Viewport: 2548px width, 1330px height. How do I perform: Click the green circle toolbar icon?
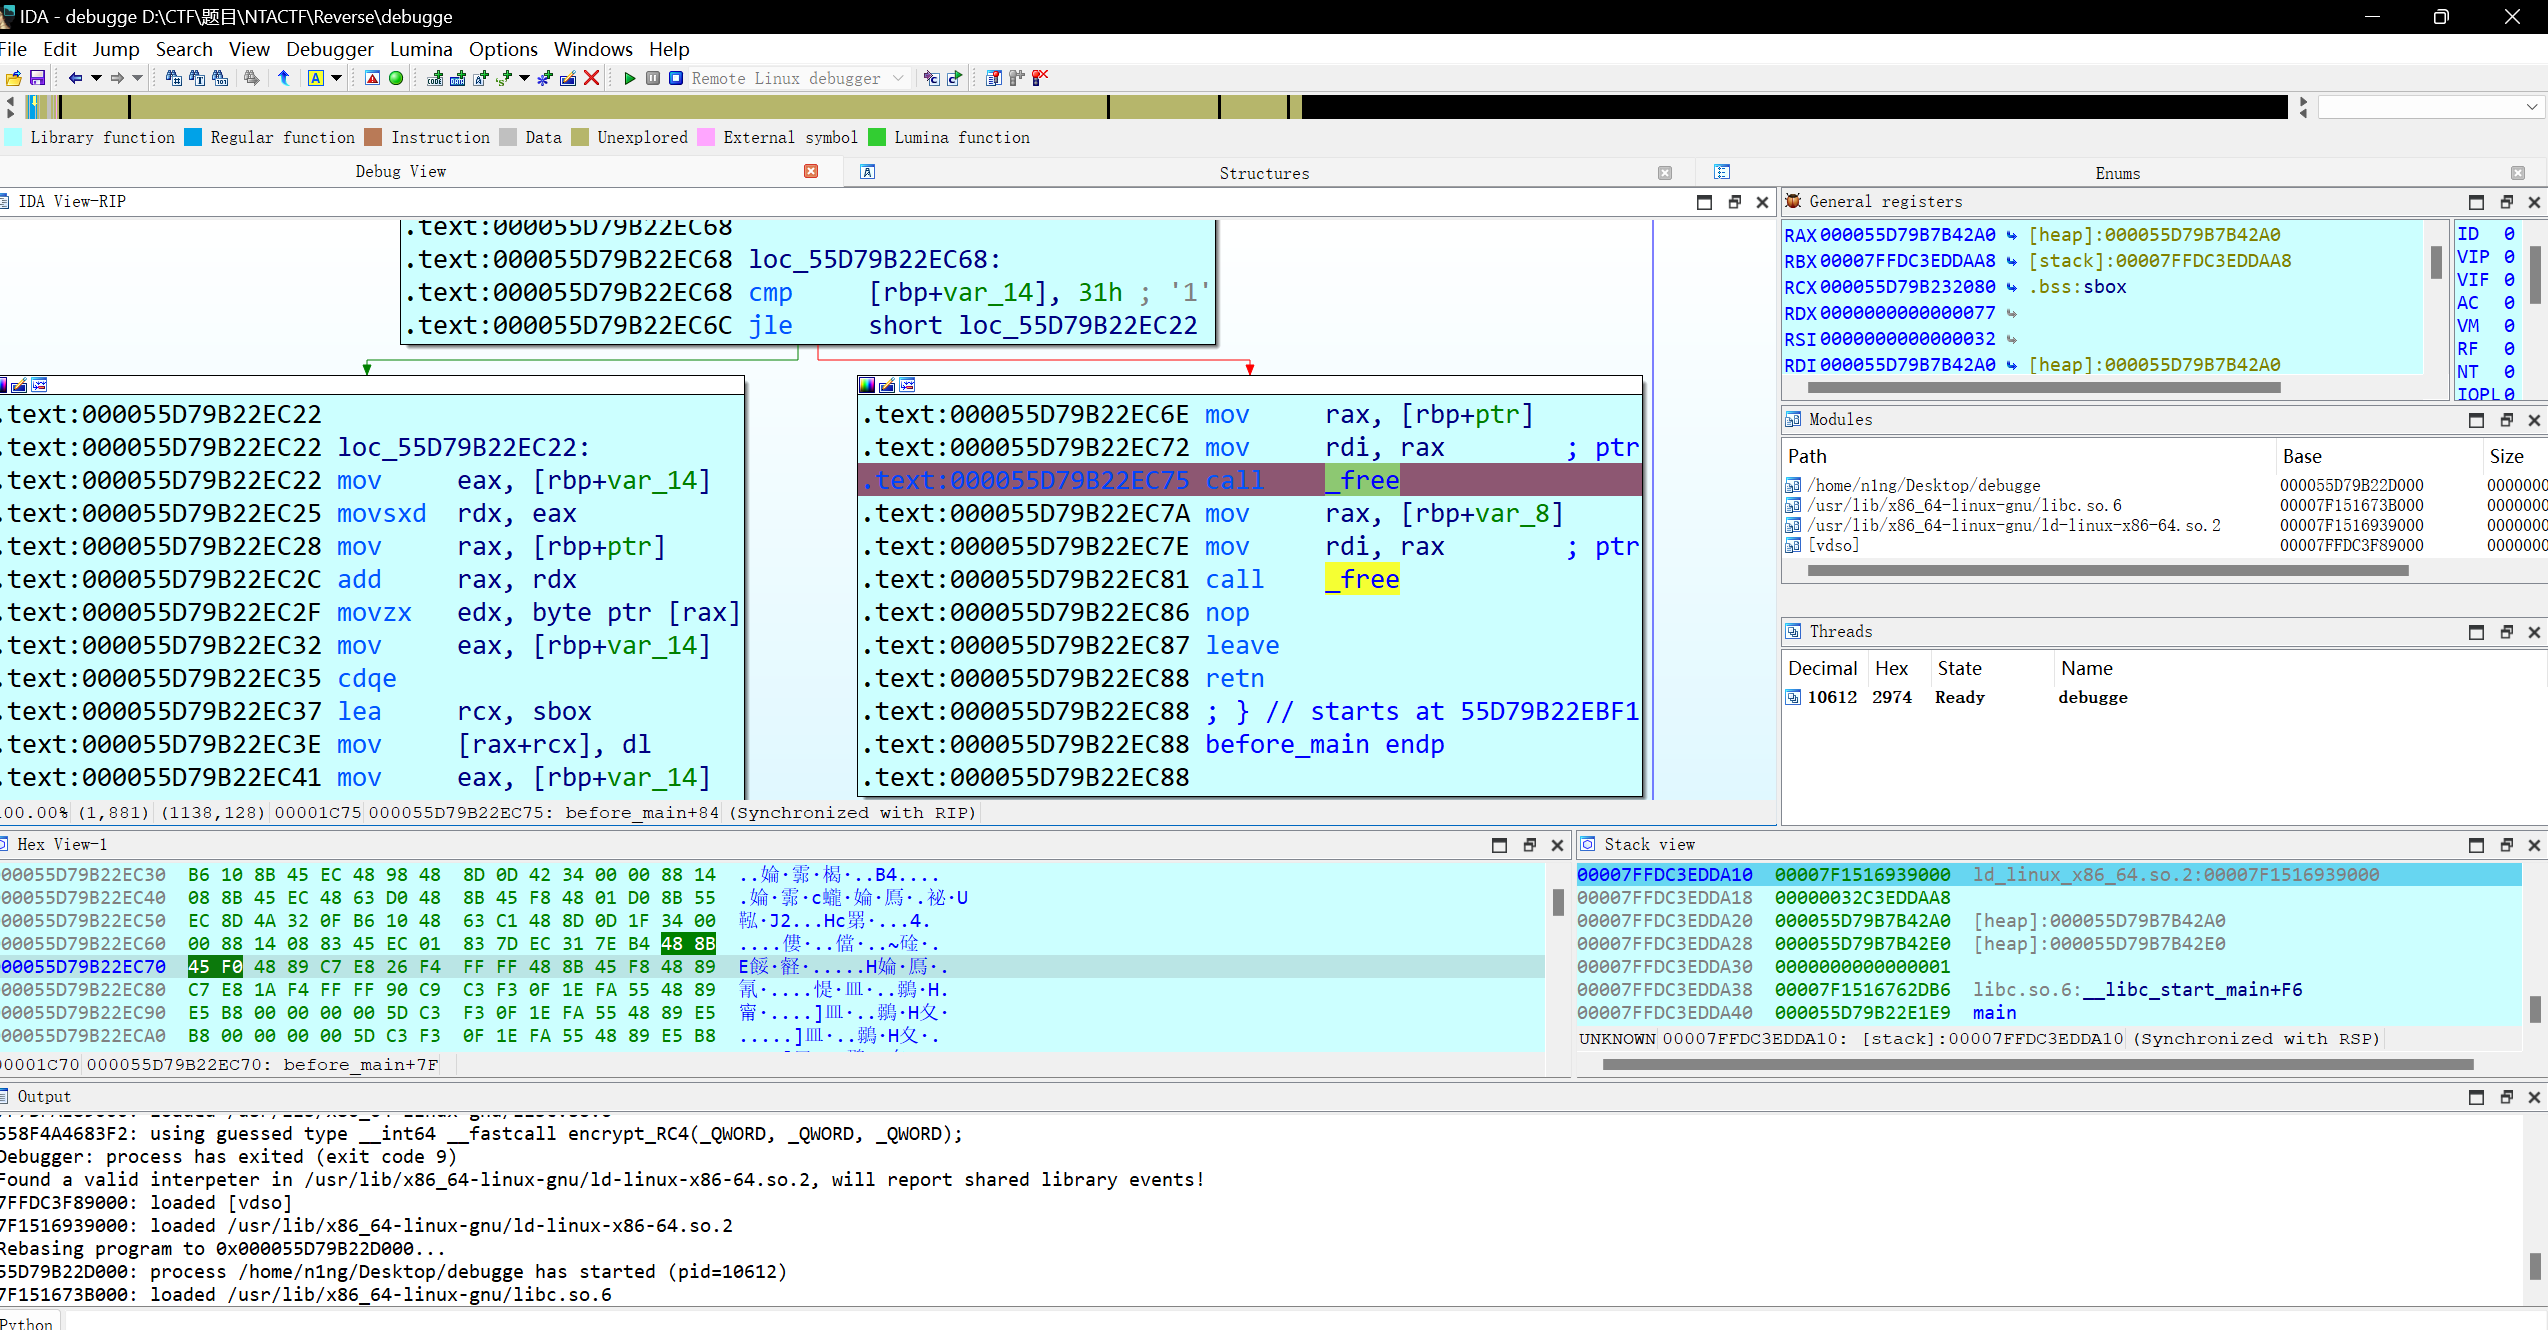pos(396,78)
